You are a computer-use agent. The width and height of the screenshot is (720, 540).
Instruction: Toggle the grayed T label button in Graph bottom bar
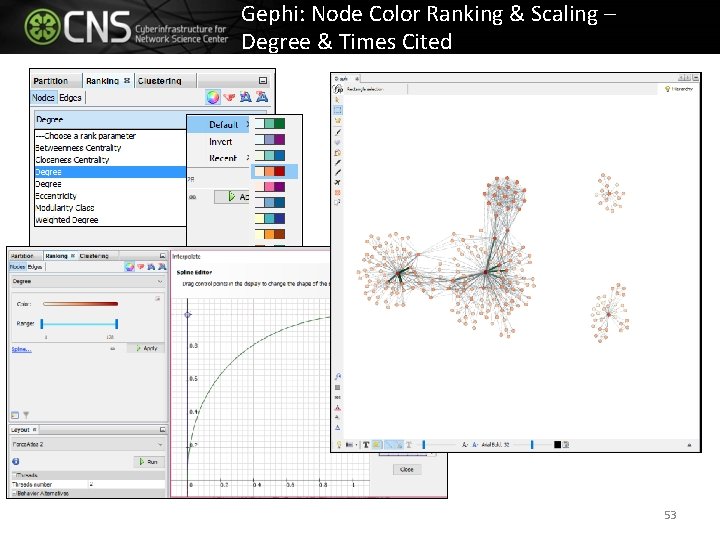coord(409,444)
